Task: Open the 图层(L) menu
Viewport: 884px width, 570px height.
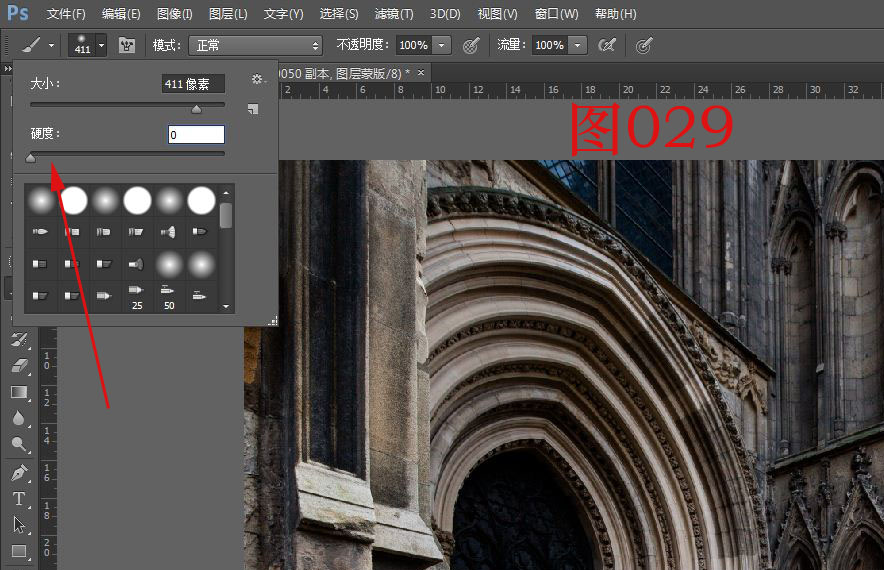Action: click(x=228, y=14)
